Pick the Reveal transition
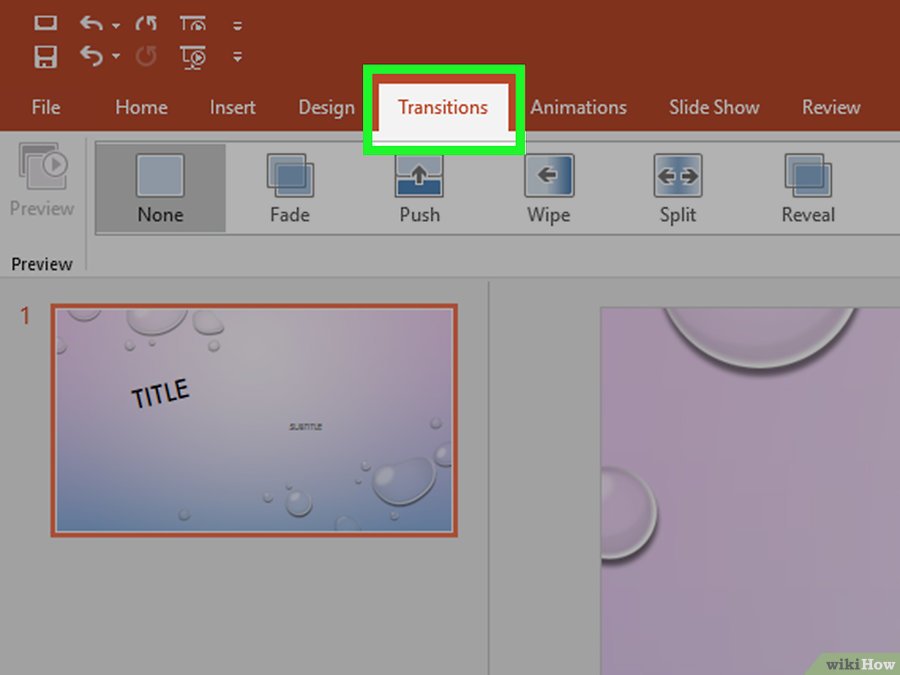Image resolution: width=900 pixels, height=675 pixels. pos(808,187)
